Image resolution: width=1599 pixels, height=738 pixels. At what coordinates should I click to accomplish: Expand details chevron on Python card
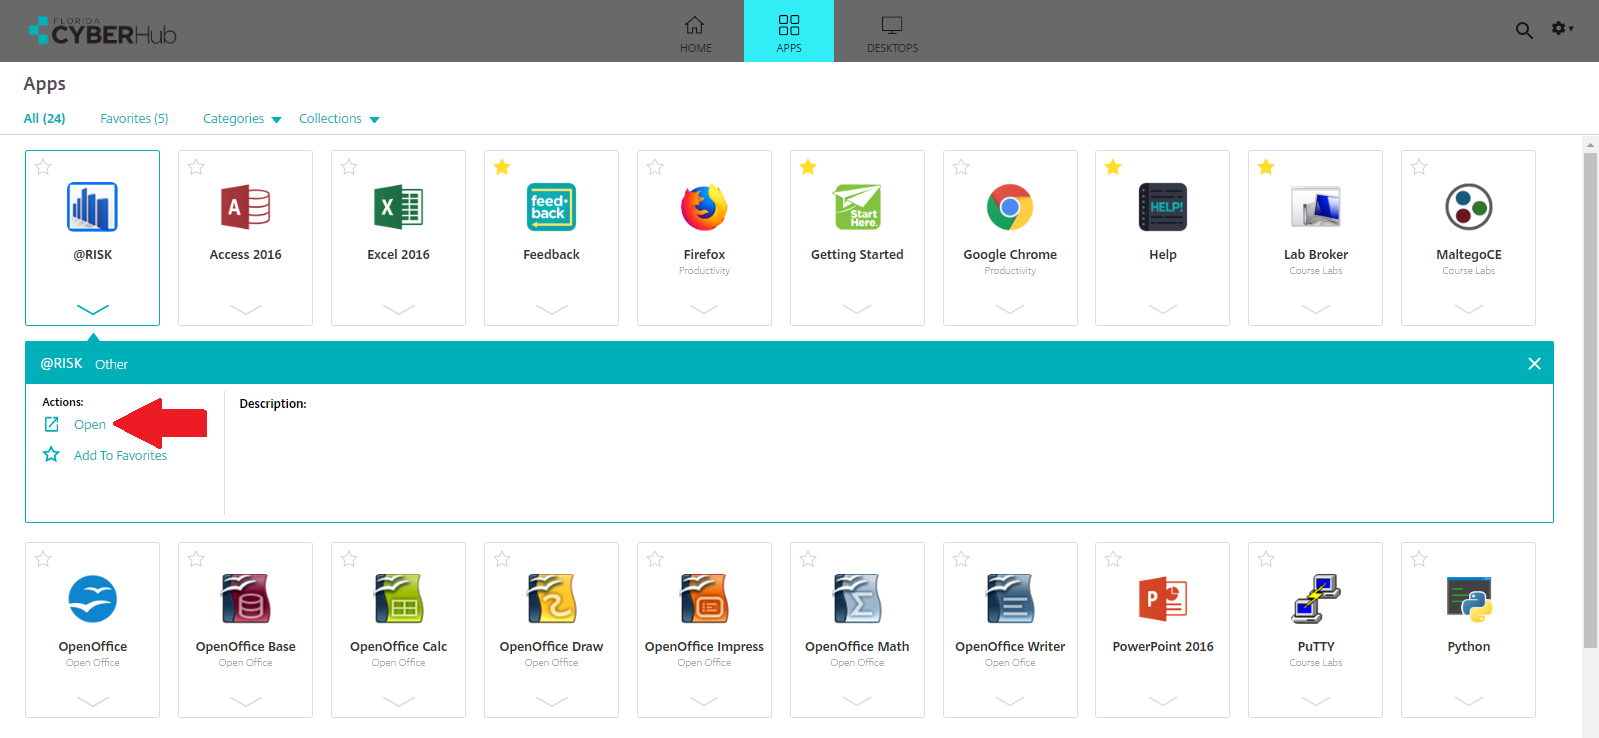click(1469, 701)
